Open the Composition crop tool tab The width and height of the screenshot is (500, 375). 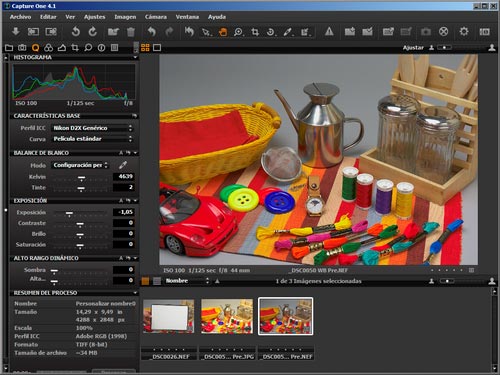click(x=75, y=48)
